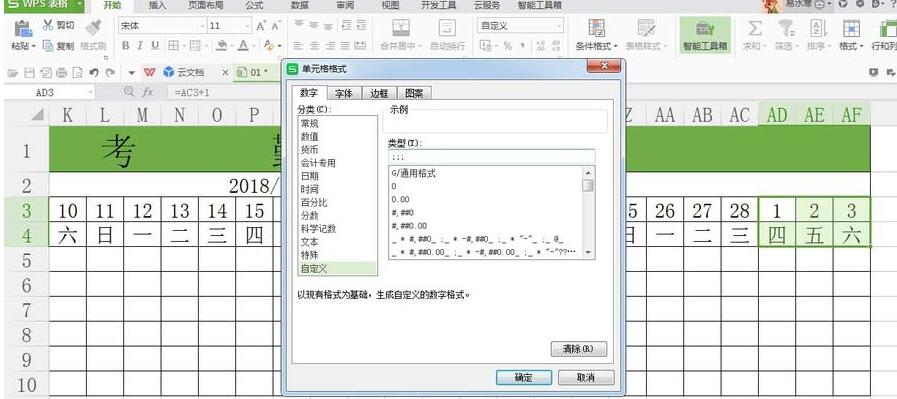Click the Paste (粘贴) clipboard icon

(x=23, y=28)
